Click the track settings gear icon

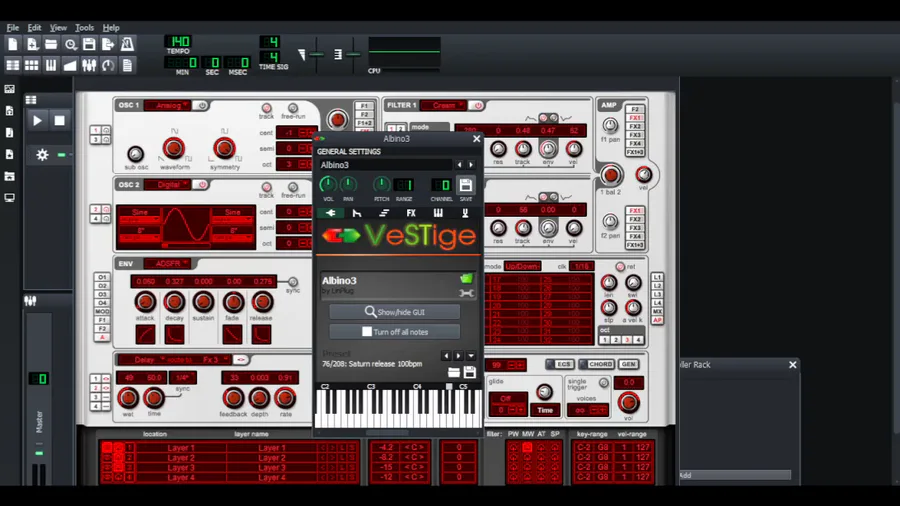click(x=42, y=154)
